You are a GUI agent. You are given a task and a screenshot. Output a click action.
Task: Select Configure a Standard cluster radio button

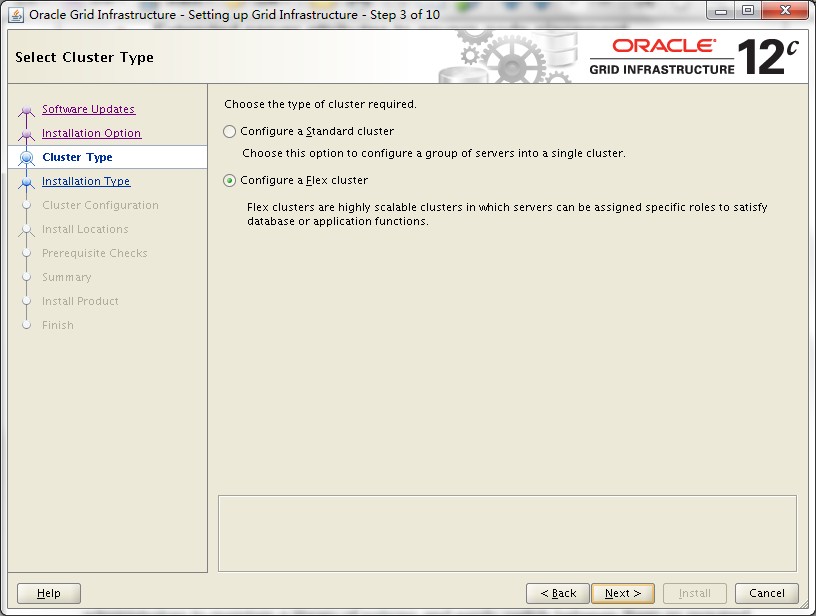pyautogui.click(x=230, y=132)
